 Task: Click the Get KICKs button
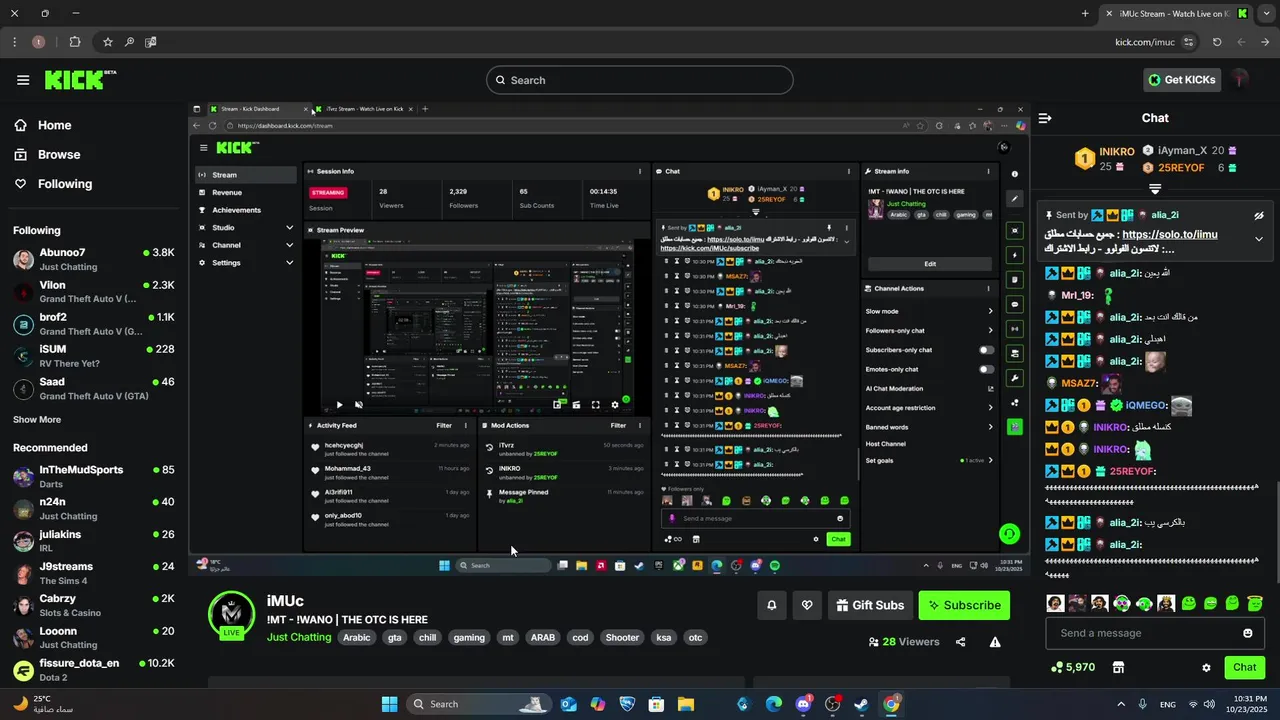point(1182,80)
